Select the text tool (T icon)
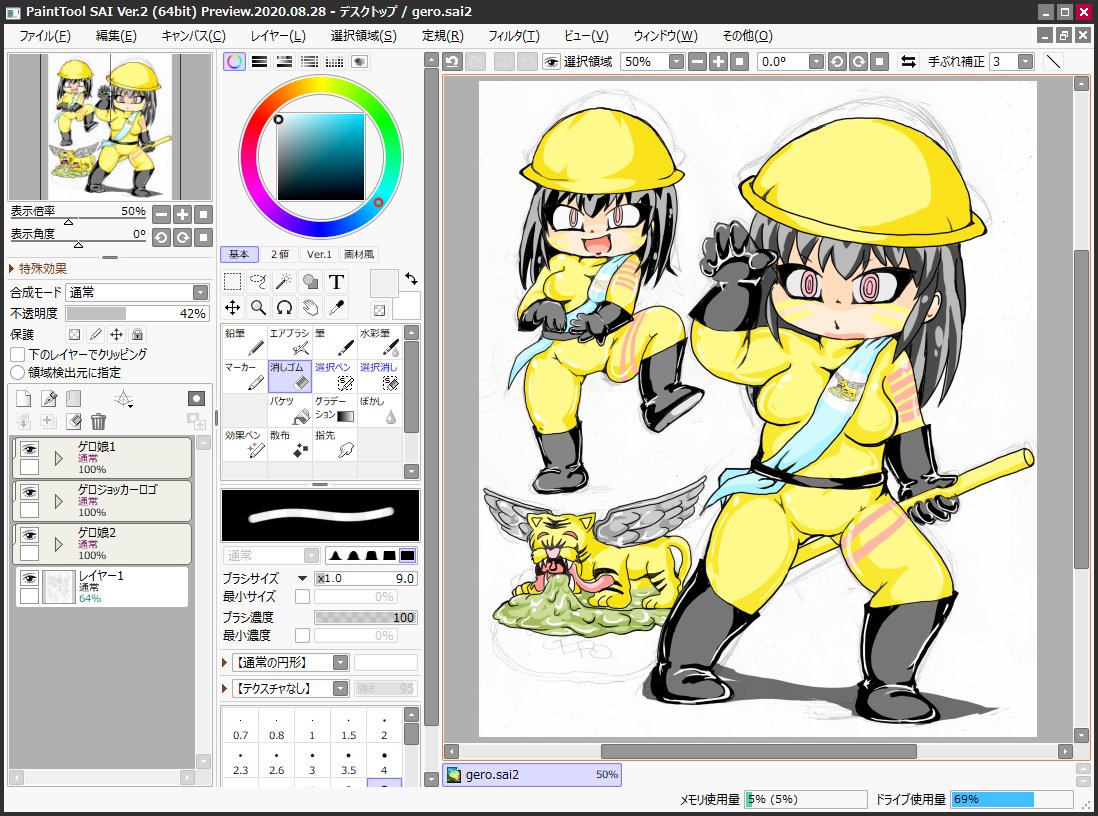This screenshot has width=1098, height=816. [x=337, y=282]
